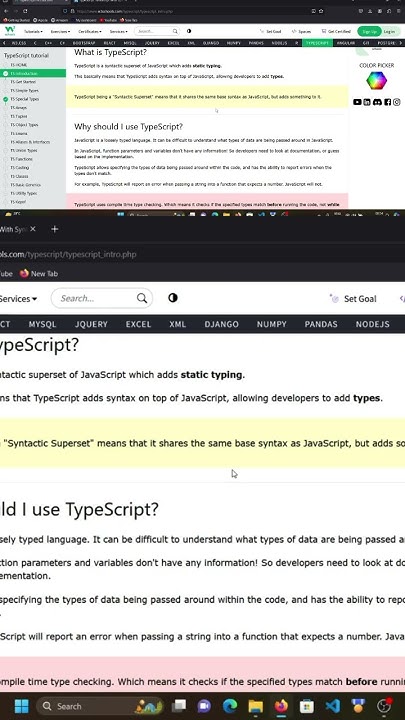Open Spaces in the small overview header
This screenshot has width=405, height=720.
(x=301, y=31)
